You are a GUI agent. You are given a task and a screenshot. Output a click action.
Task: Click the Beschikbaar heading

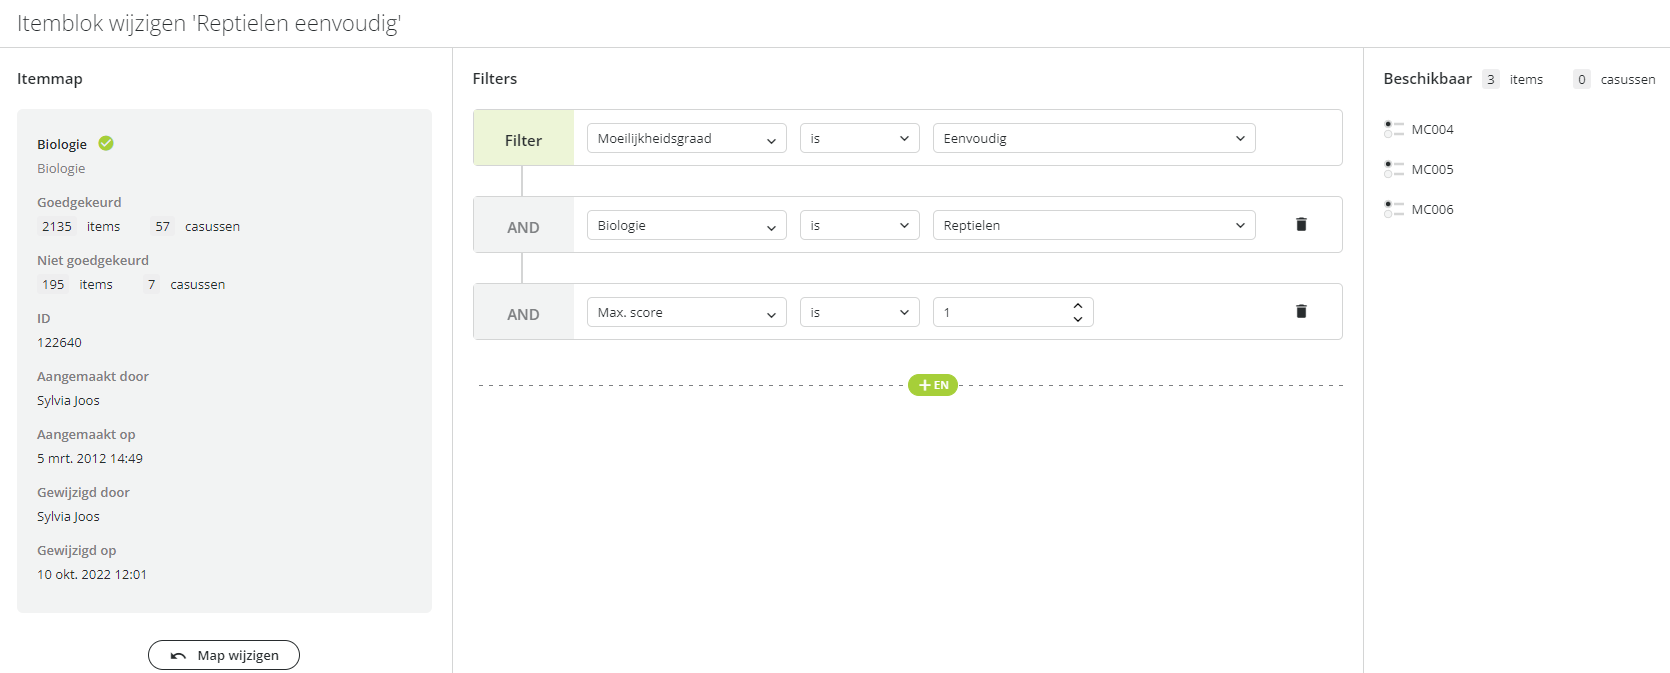[1427, 78]
